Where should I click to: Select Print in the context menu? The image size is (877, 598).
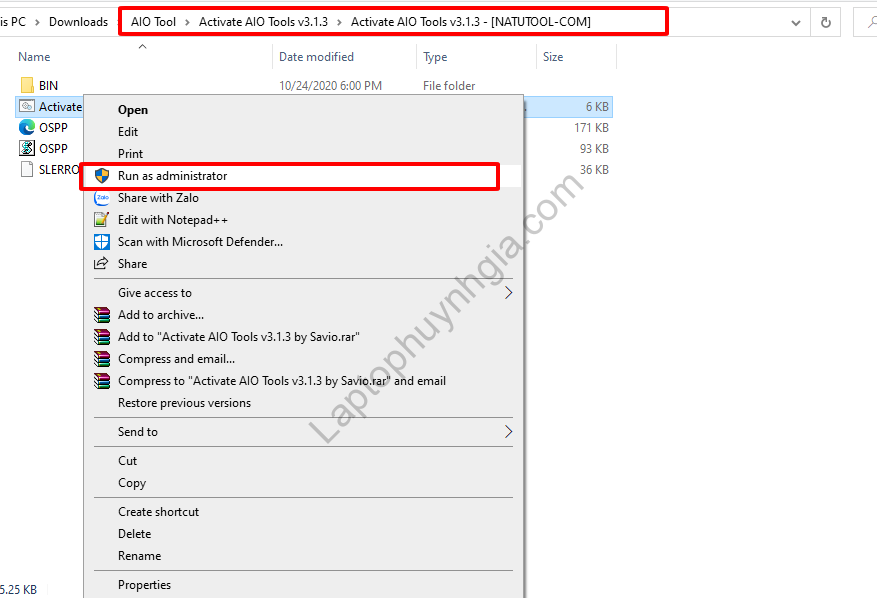[x=130, y=153]
